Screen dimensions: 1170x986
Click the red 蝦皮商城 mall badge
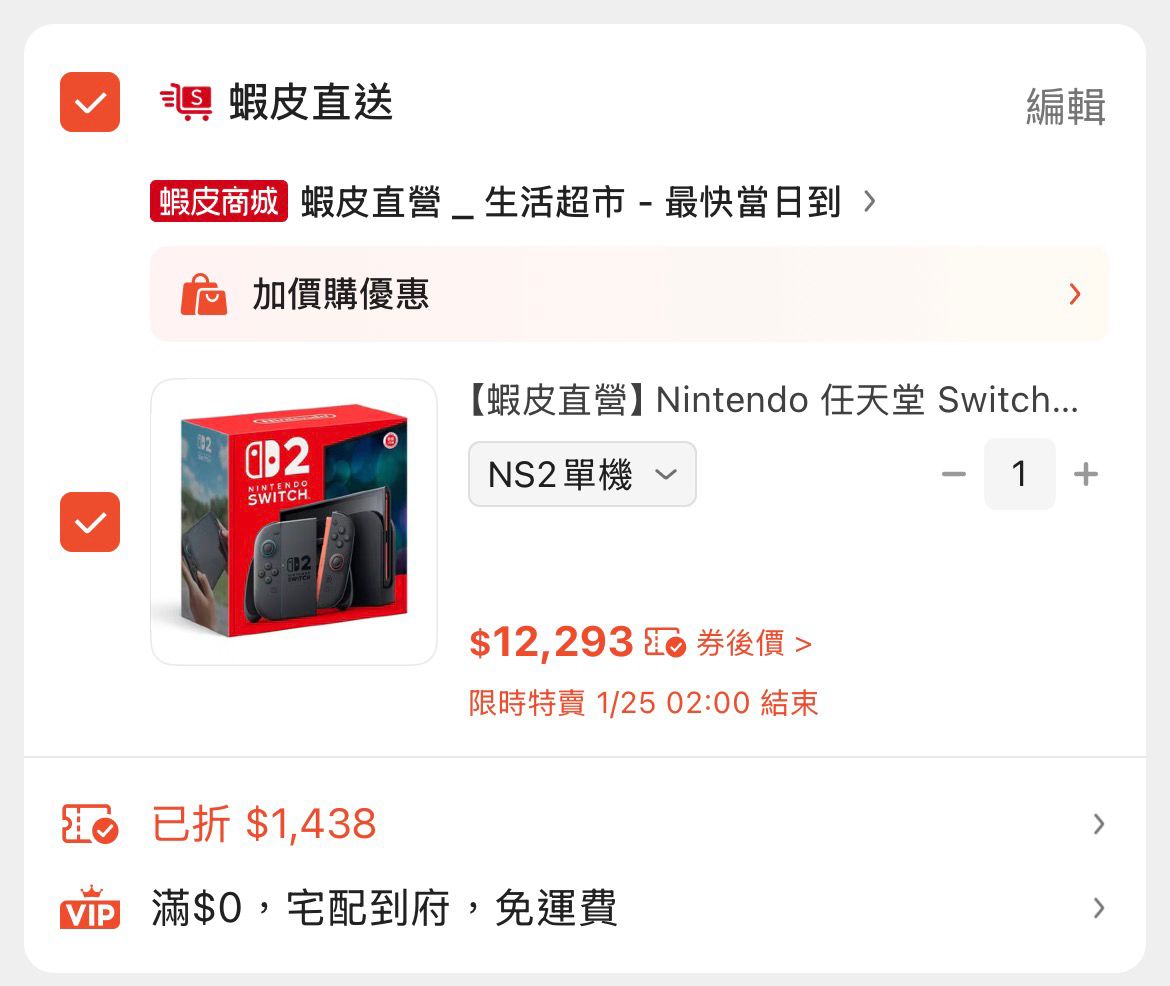coord(219,202)
